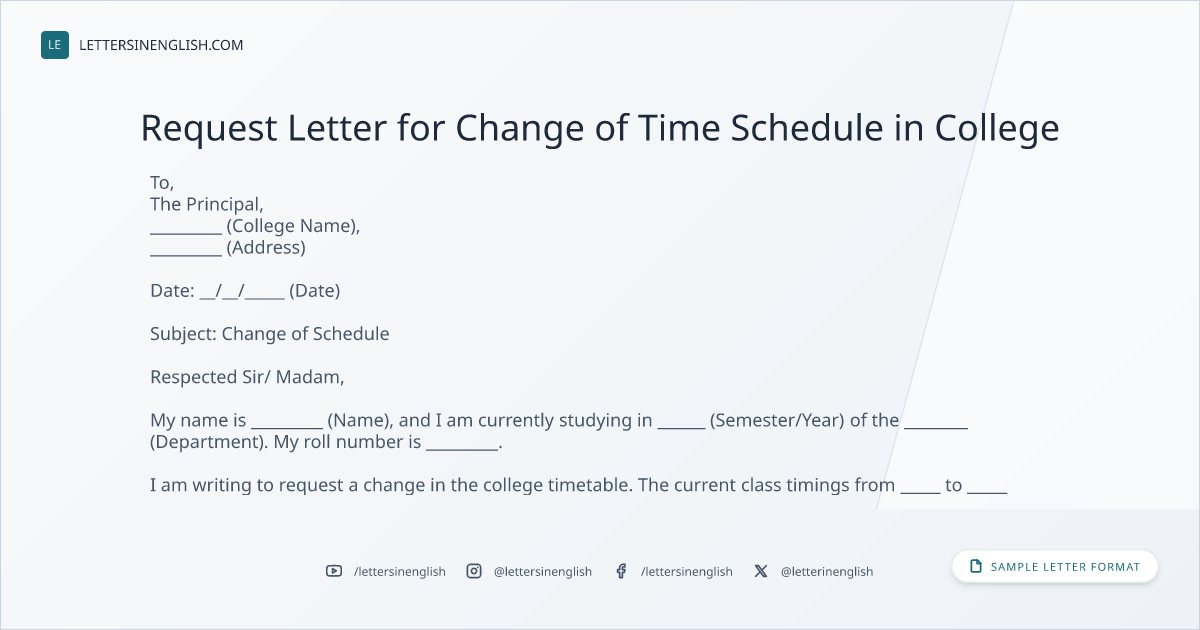Click the Instagram icon
Viewport: 1200px width, 630px height.
point(474,571)
